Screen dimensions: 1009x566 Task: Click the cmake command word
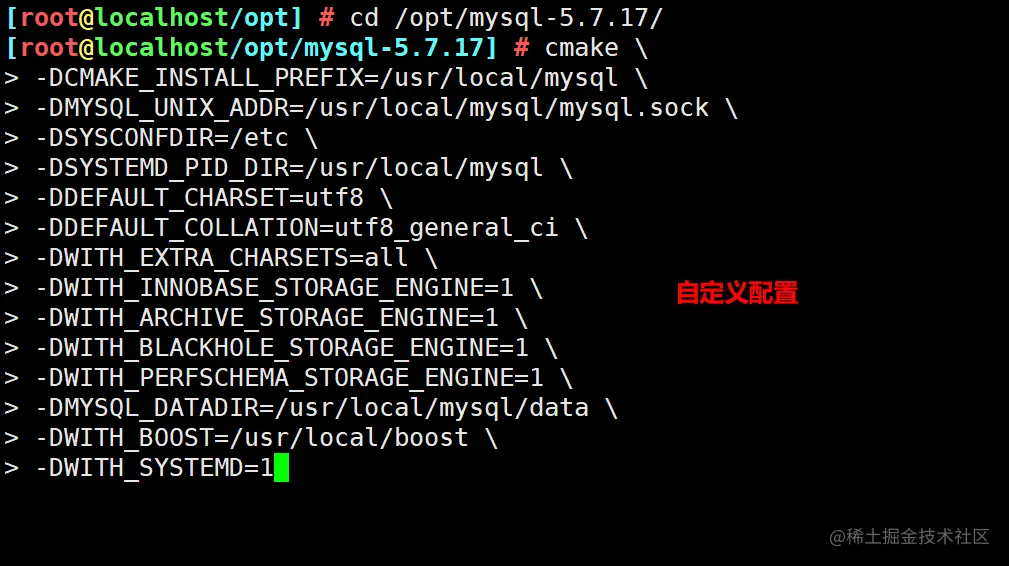pos(582,48)
